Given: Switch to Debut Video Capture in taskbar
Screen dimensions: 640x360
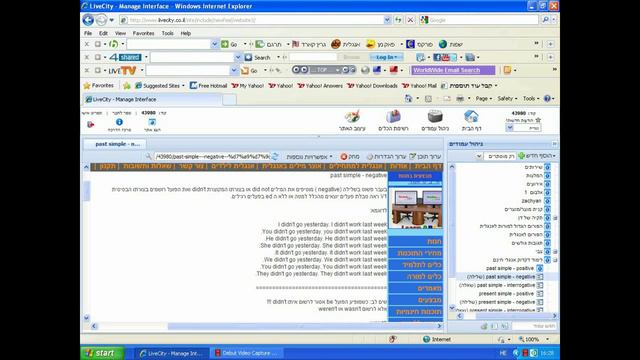Looking at the screenshot, I should (x=247, y=353).
